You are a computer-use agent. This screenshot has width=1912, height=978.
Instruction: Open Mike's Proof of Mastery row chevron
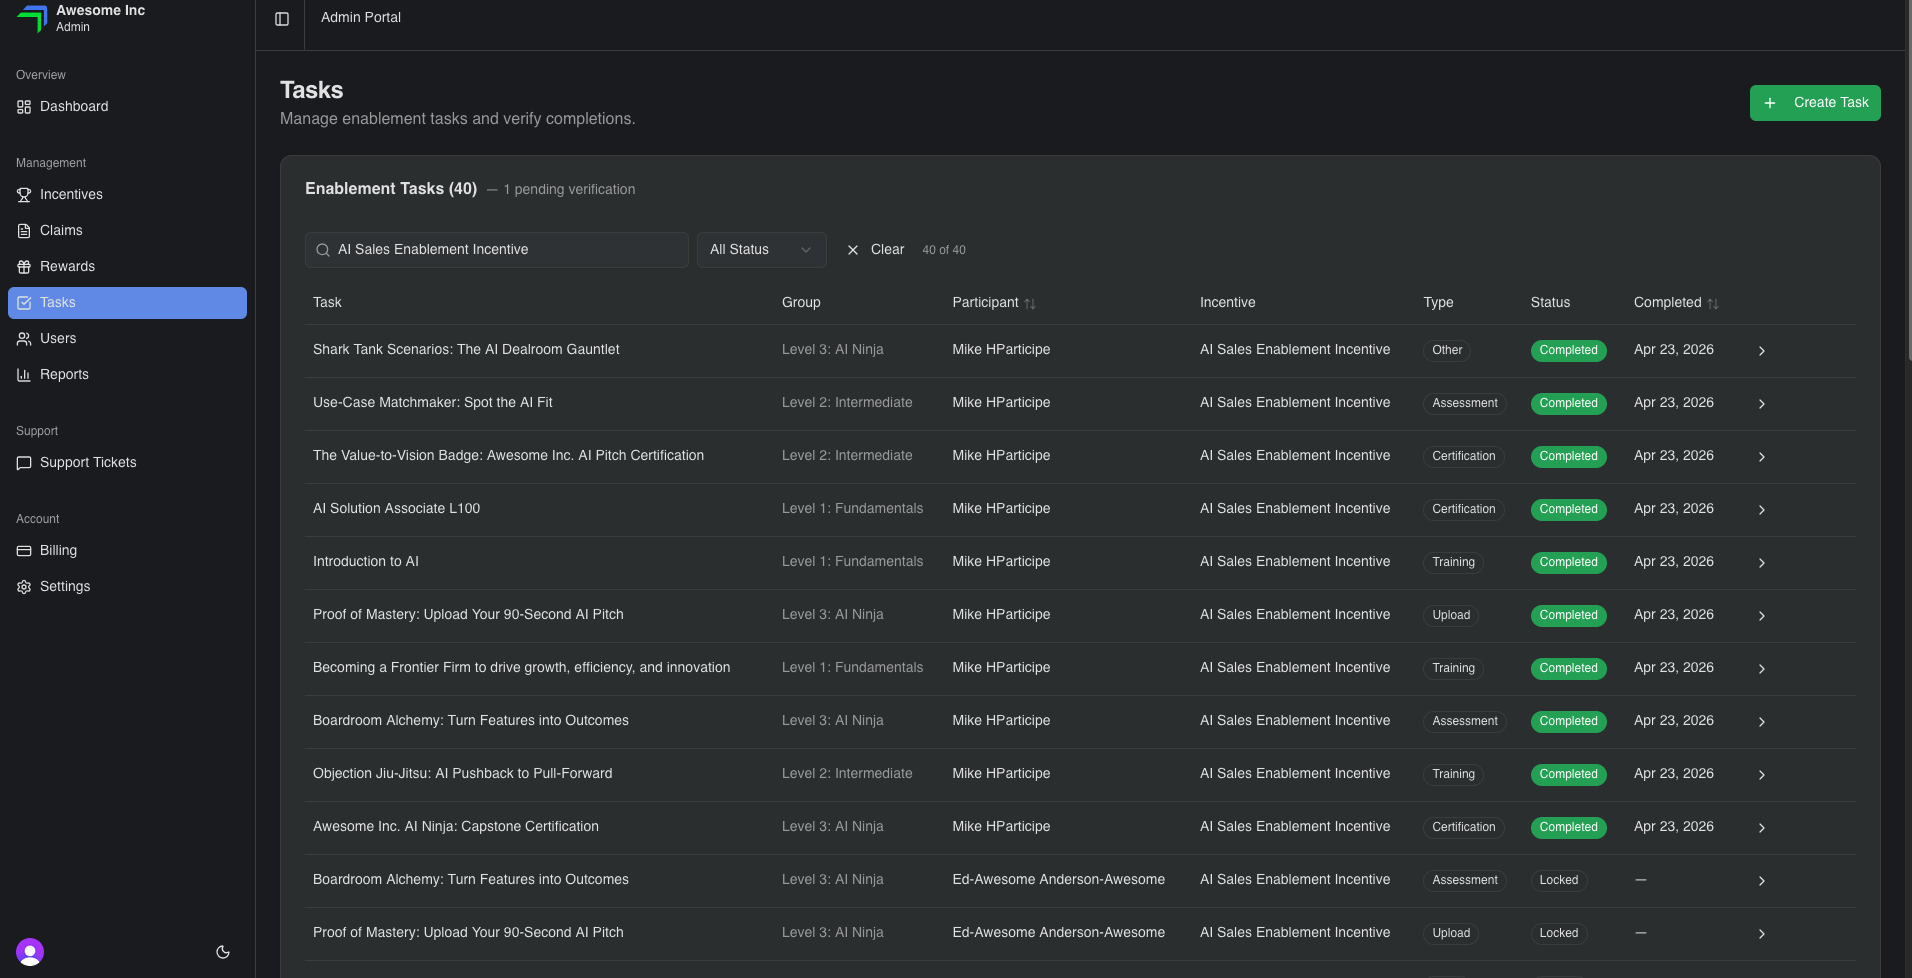point(1762,616)
